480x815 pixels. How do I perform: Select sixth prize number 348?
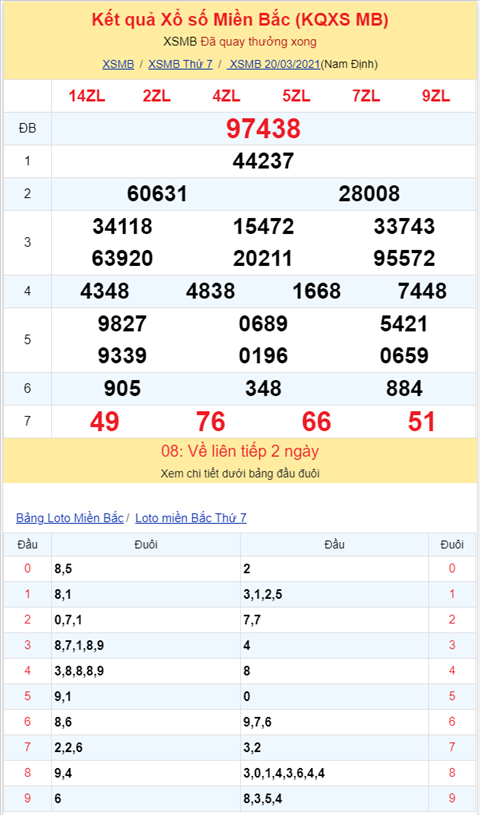[x=264, y=388]
